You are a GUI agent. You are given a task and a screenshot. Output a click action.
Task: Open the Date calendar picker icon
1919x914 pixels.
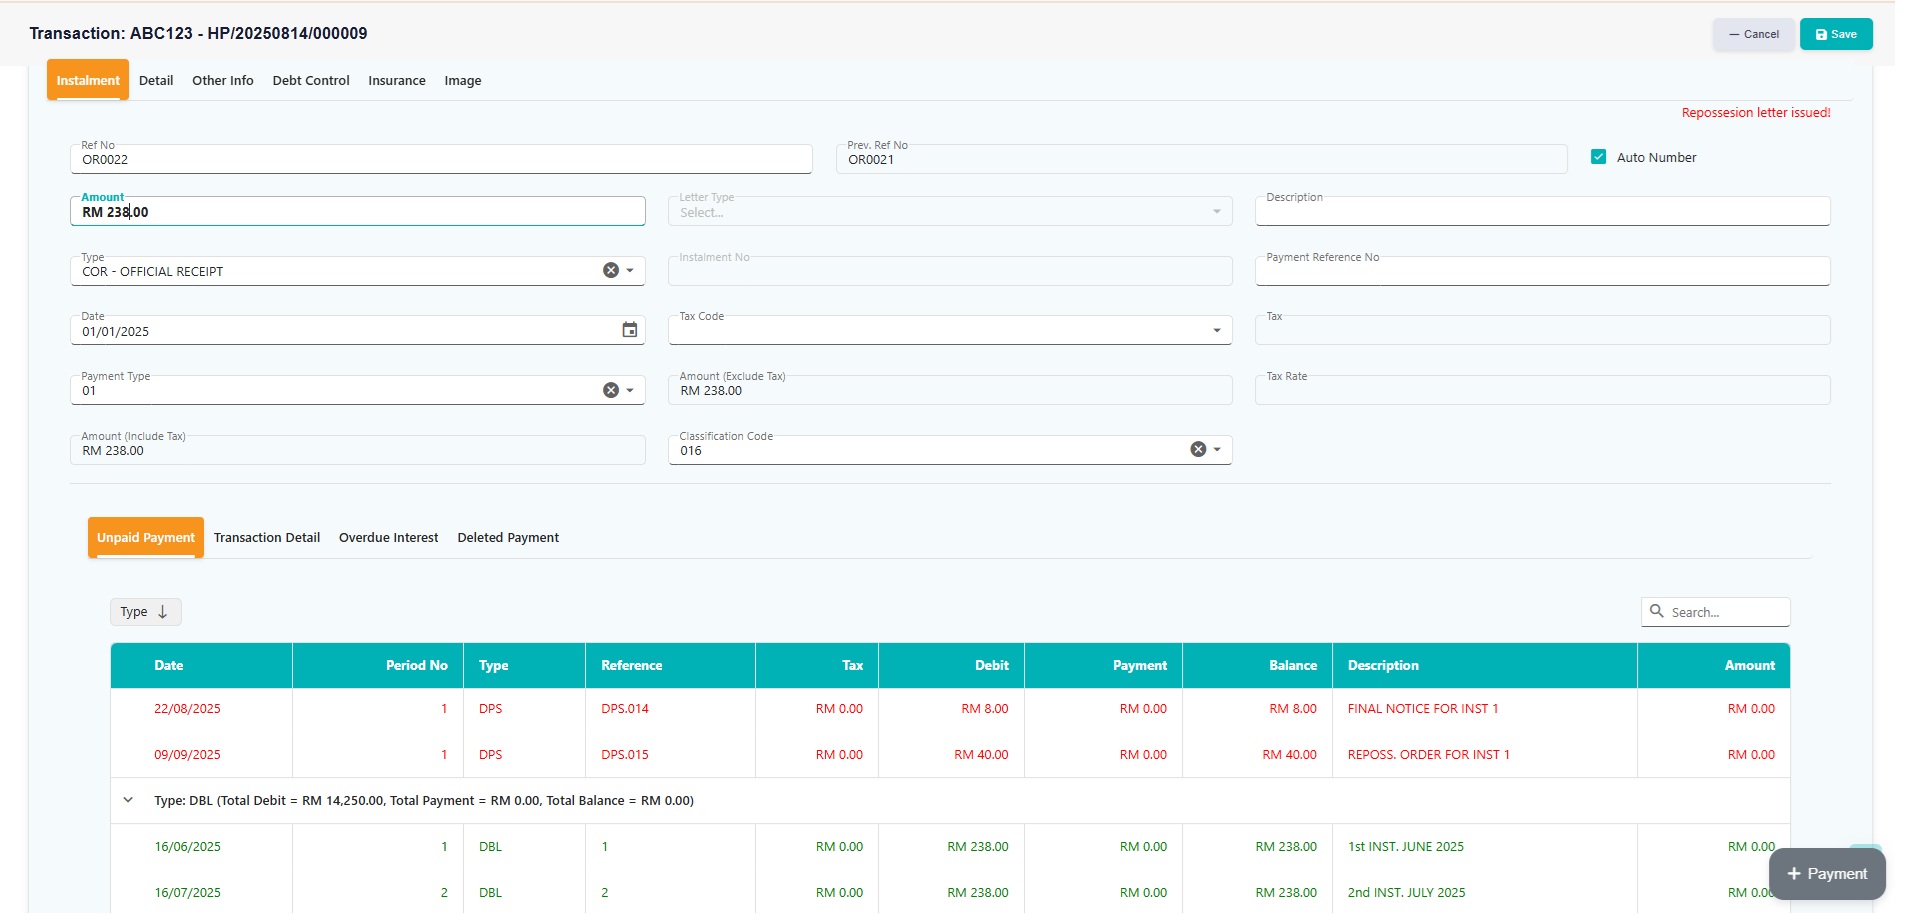629,330
